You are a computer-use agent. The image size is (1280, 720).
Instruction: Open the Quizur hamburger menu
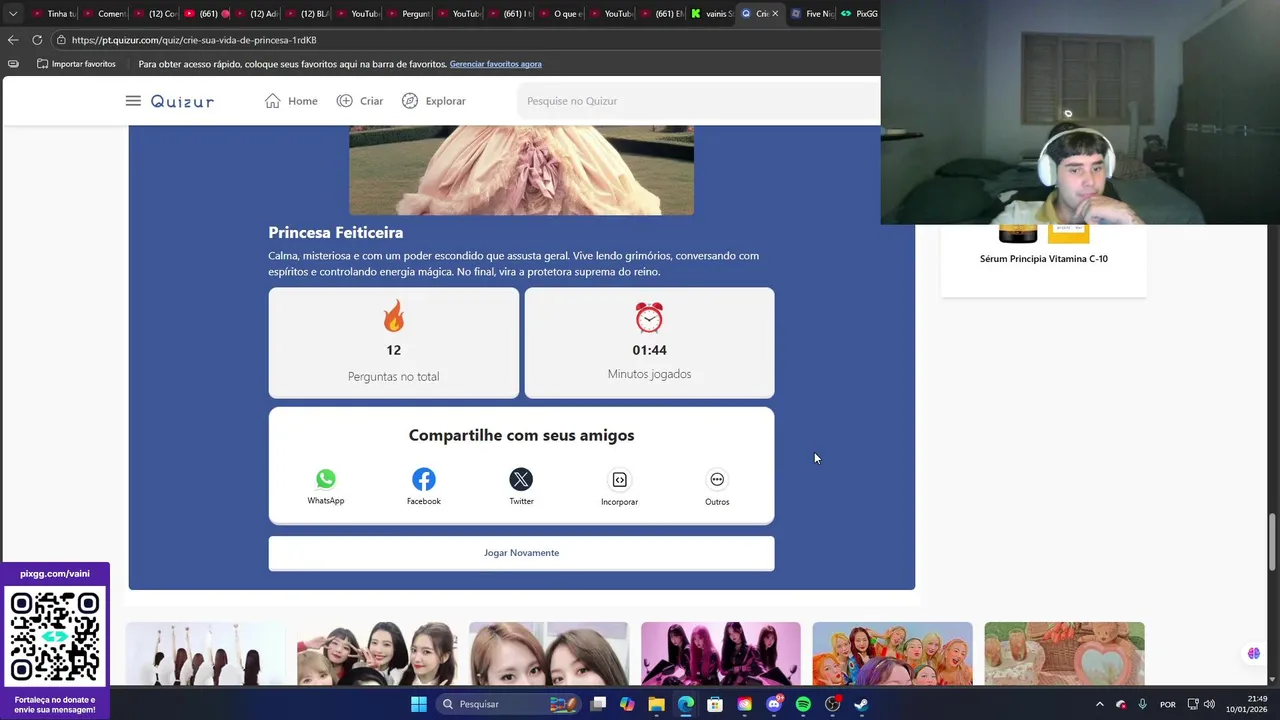pyautogui.click(x=133, y=101)
